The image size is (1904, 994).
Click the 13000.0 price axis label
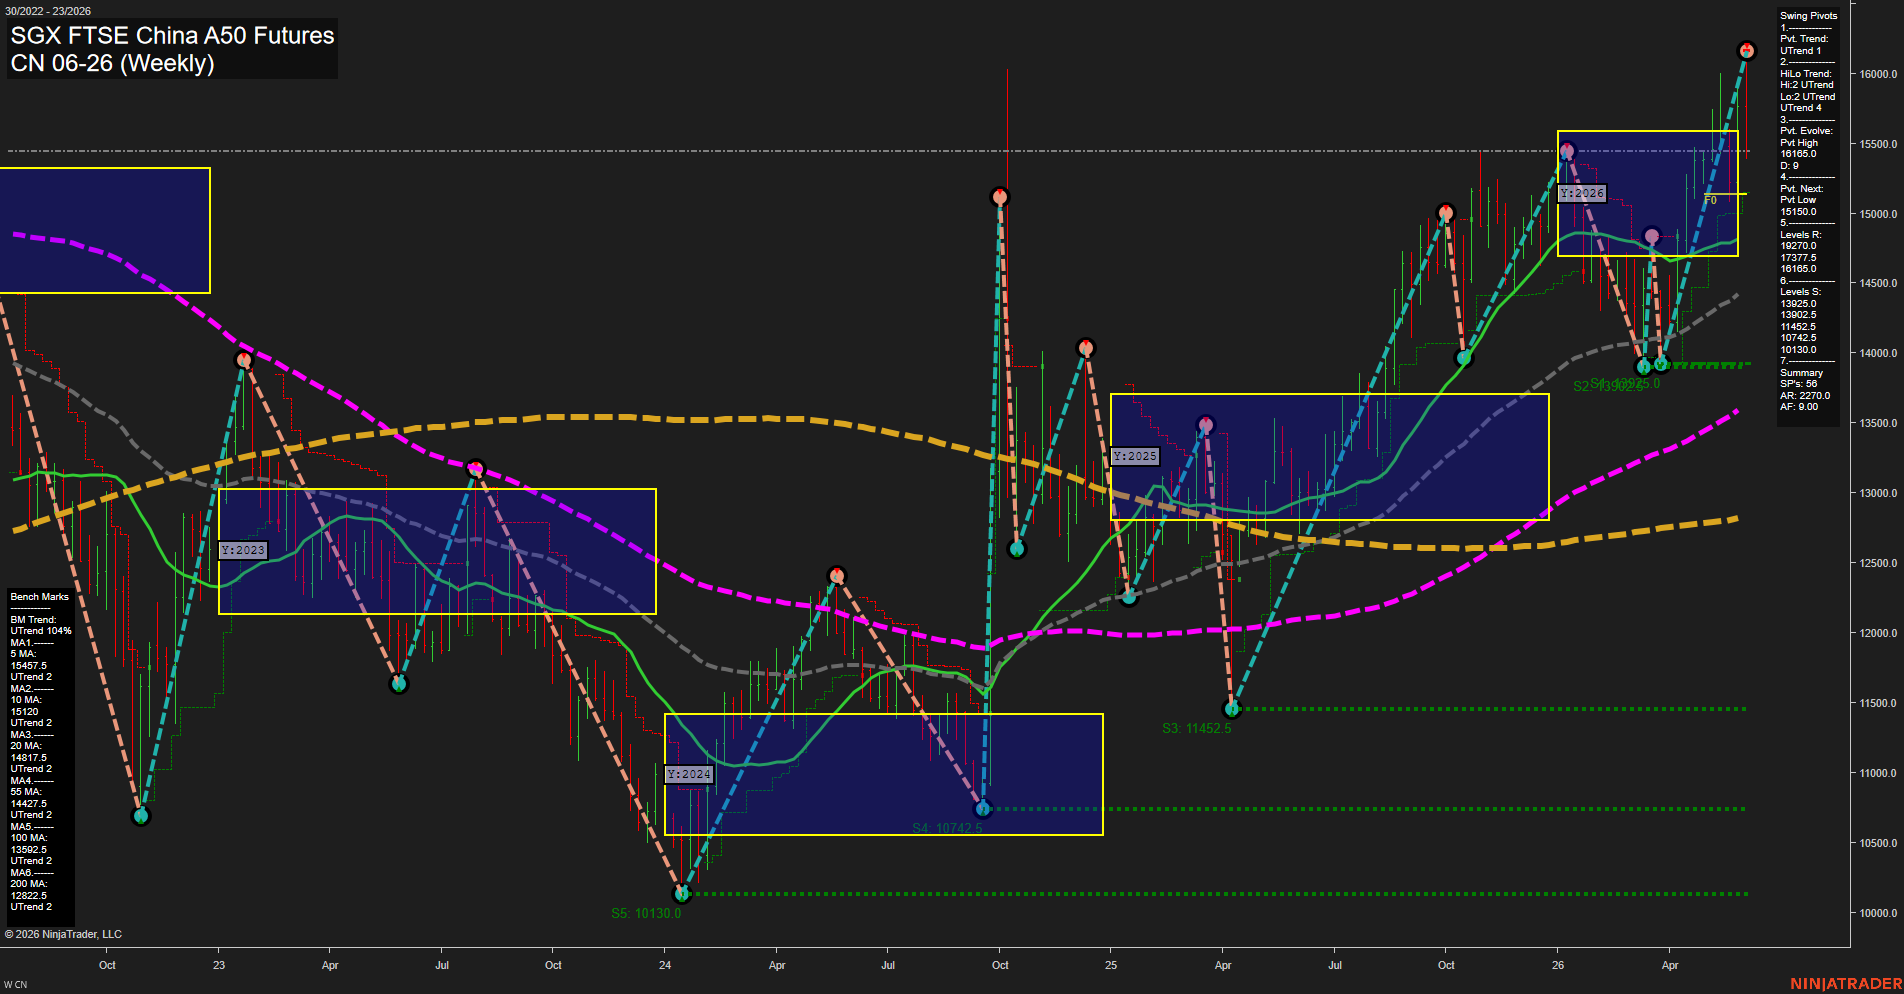point(1878,494)
